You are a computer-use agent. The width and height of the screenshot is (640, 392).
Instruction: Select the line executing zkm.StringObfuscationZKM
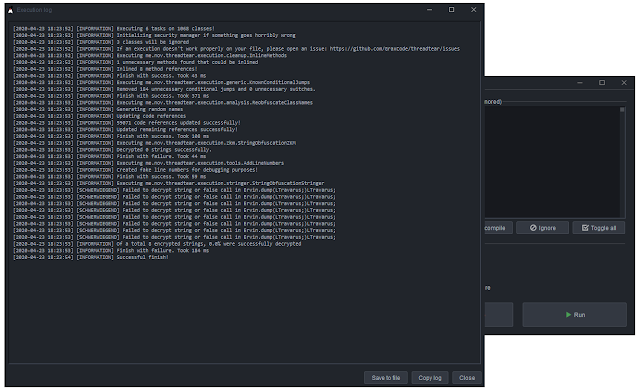(154, 143)
